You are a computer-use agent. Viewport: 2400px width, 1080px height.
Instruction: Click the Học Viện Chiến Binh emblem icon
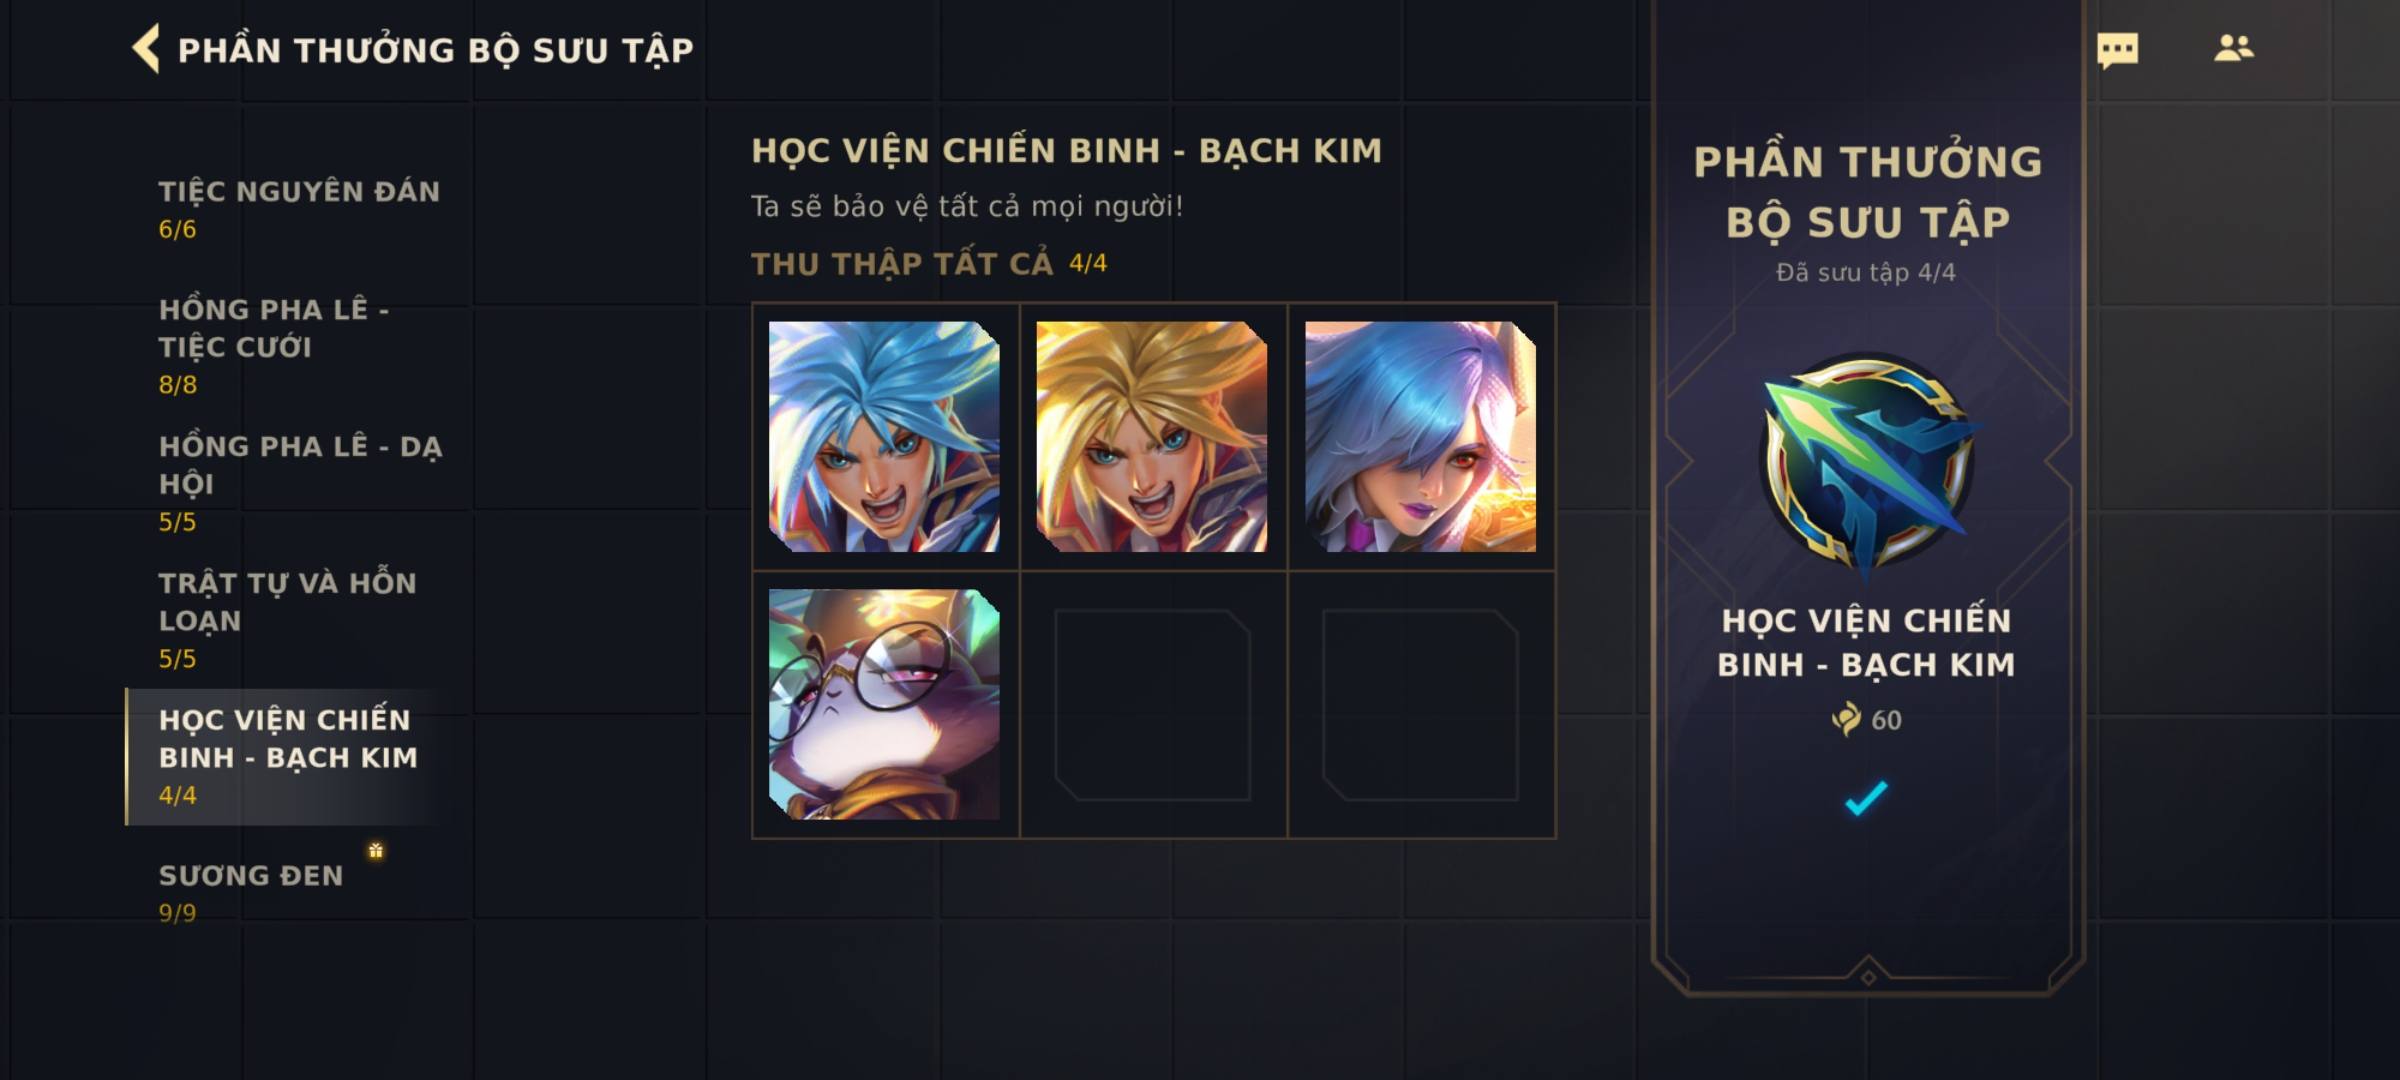[x=1866, y=464]
